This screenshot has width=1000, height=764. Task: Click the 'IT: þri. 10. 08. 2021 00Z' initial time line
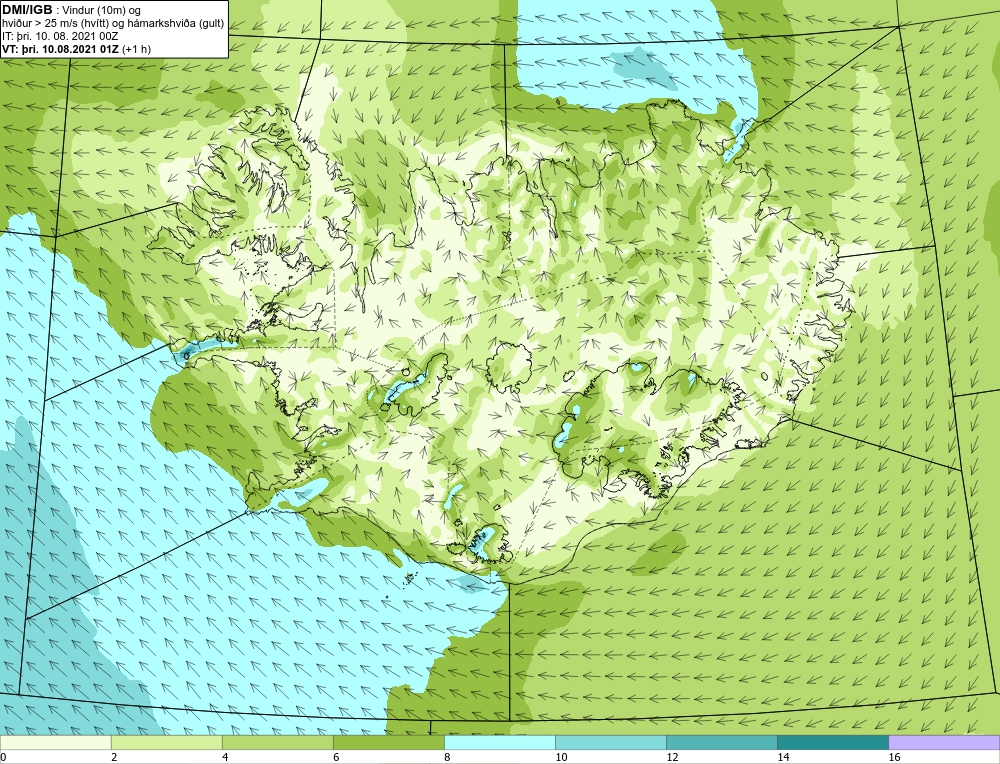tap(60, 36)
